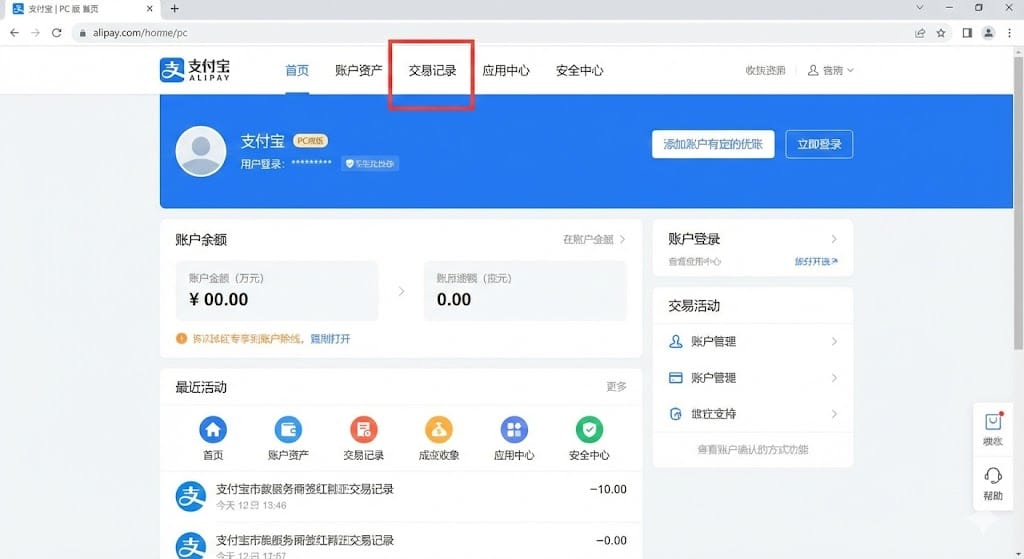Click the gray text link below 交易活动 list
This screenshot has width=1024, height=559.
(753, 449)
